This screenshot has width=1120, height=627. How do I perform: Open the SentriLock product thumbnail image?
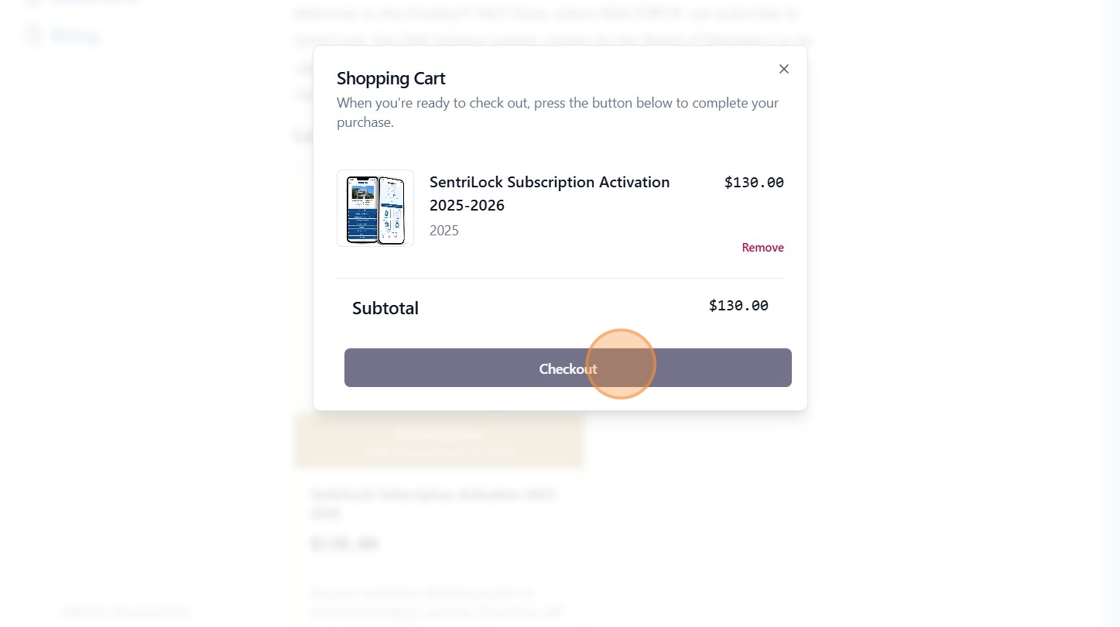coord(375,208)
